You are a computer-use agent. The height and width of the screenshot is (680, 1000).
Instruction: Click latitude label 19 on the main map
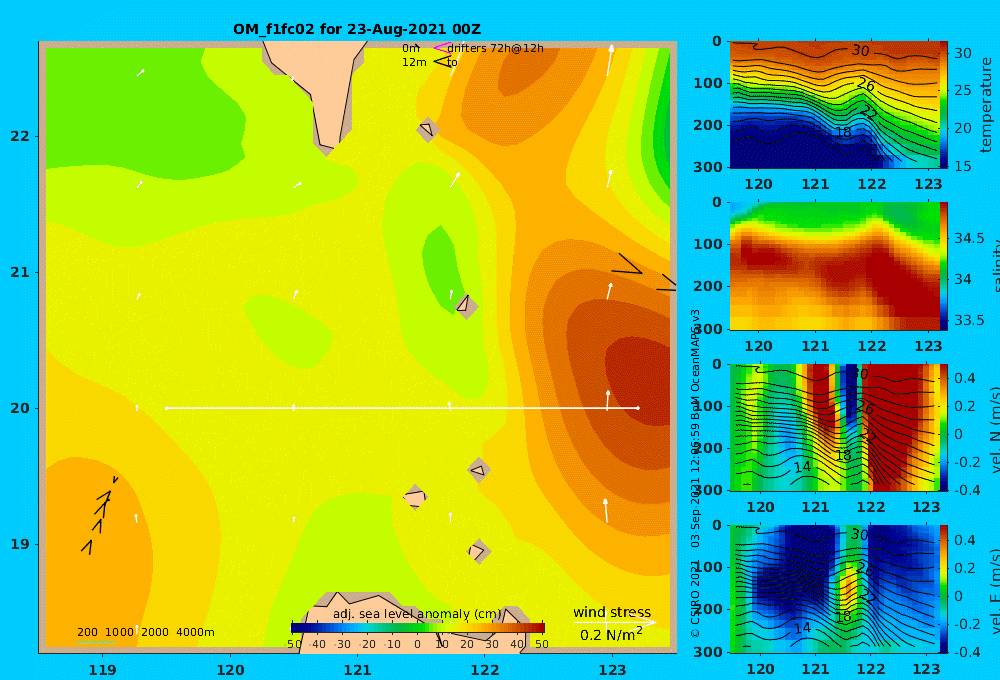pyautogui.click(x=20, y=544)
